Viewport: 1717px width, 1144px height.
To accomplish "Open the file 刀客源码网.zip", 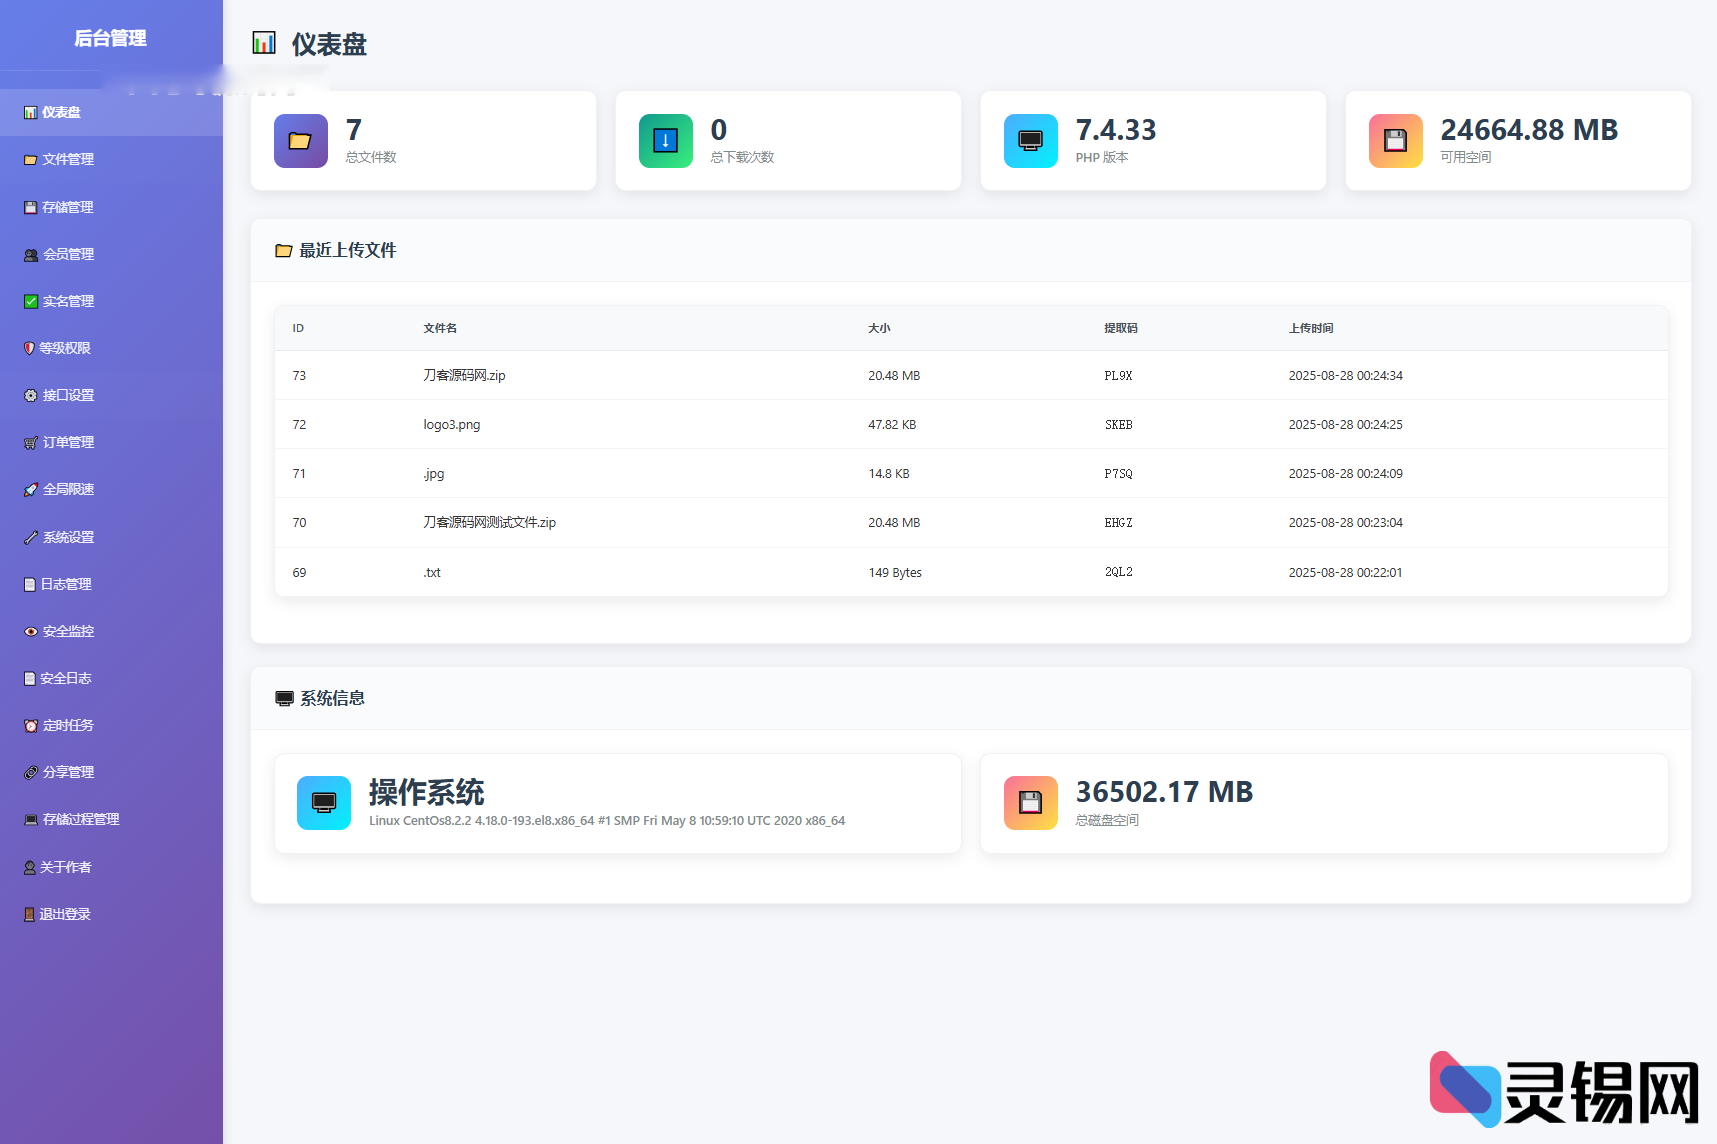I will 464,375.
